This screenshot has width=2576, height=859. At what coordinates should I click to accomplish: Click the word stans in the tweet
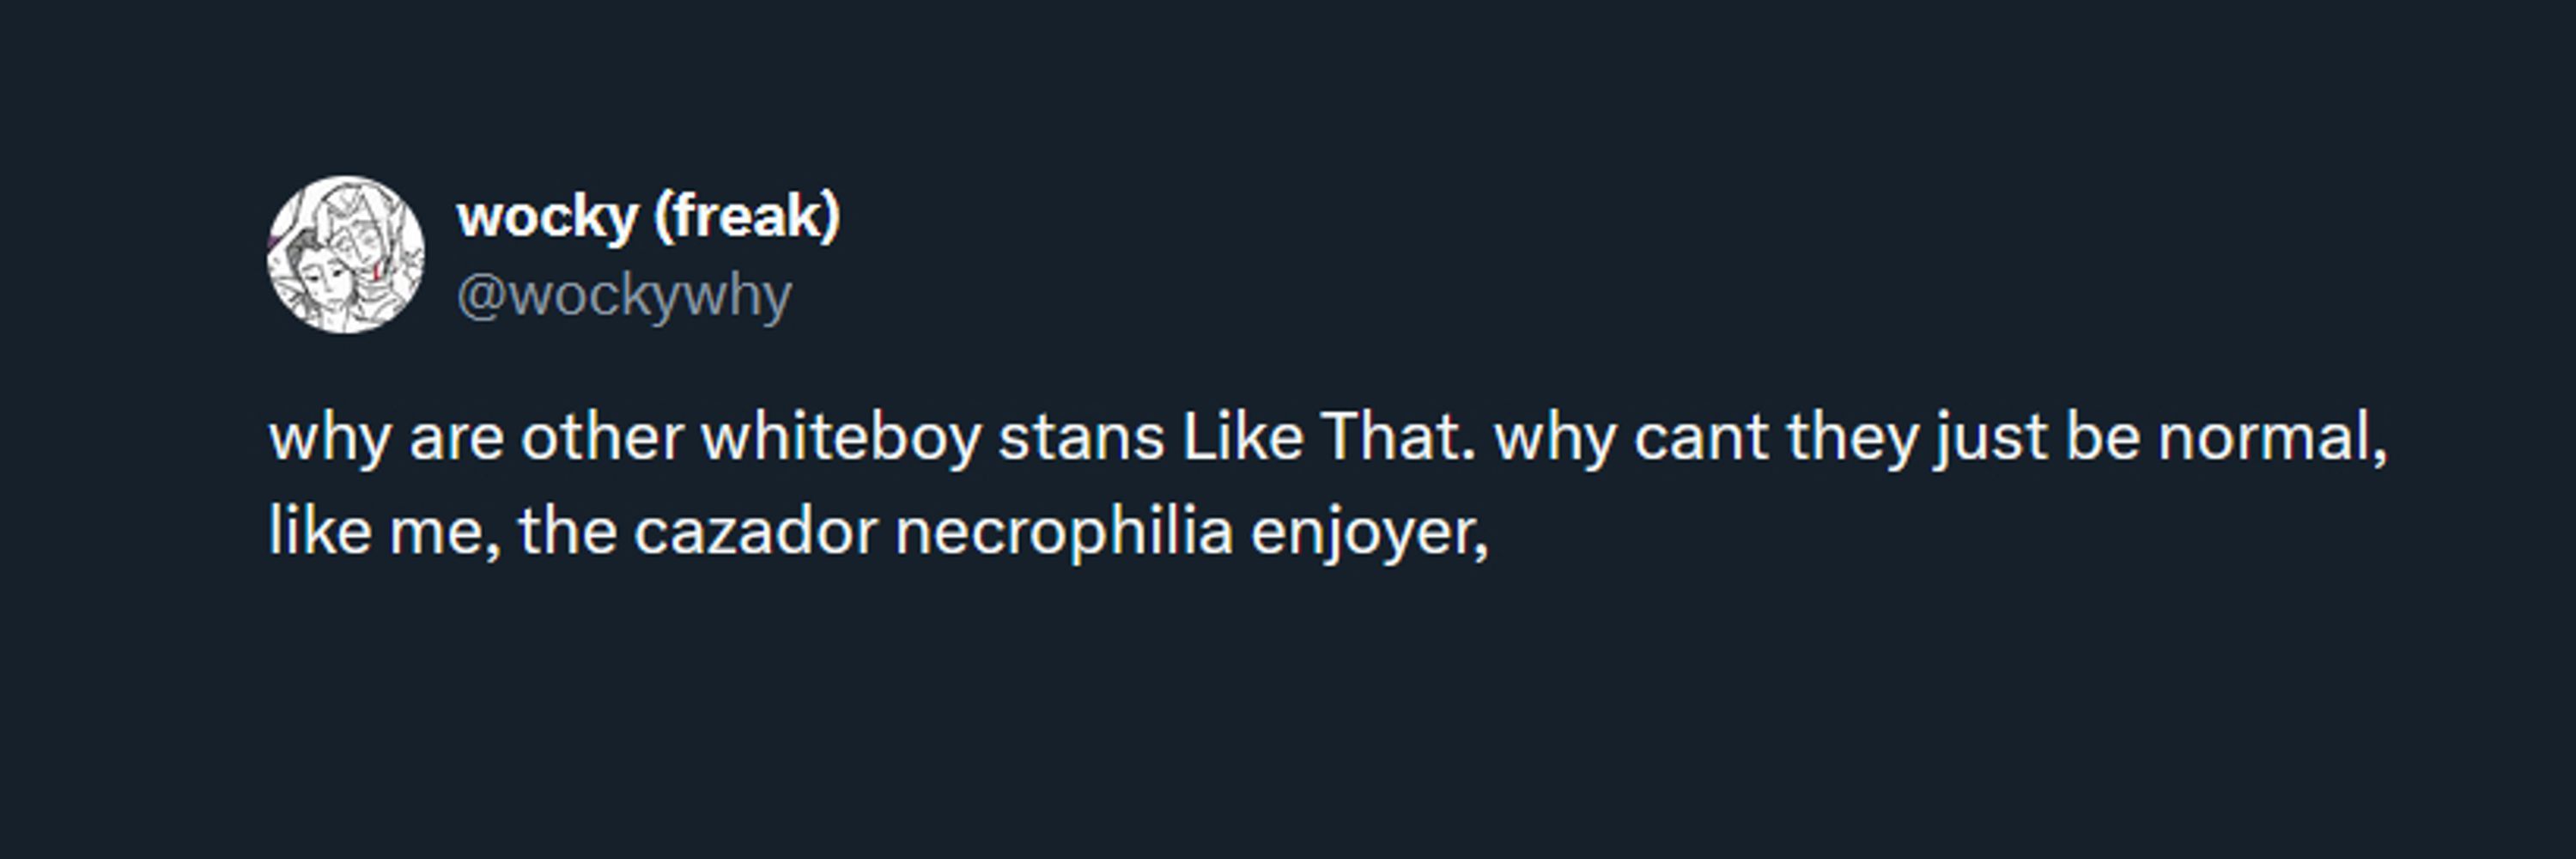[1081, 440]
